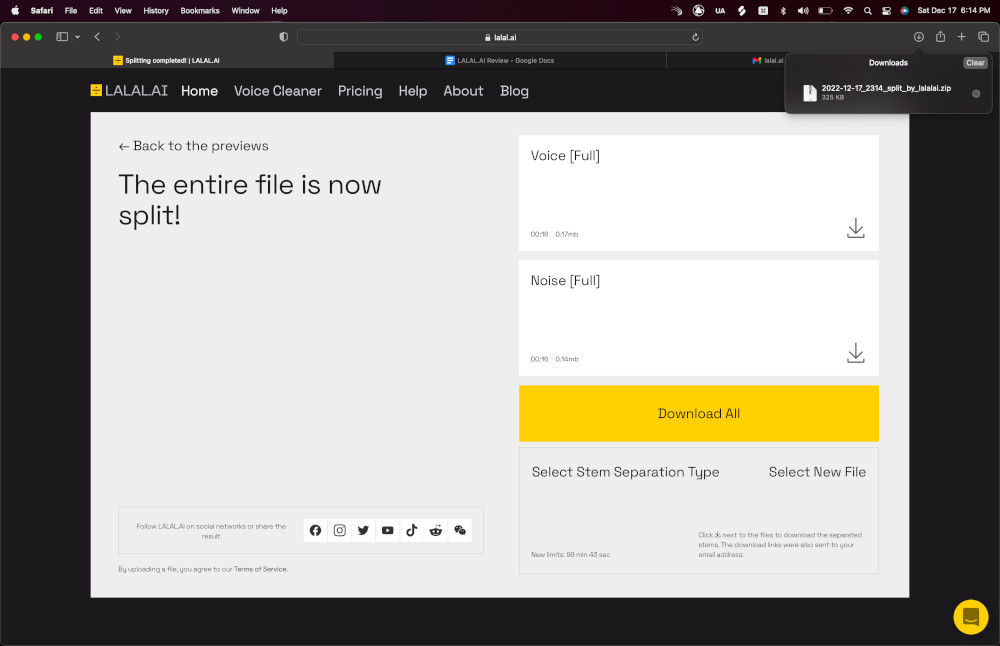Go back to the previews

[193, 146]
